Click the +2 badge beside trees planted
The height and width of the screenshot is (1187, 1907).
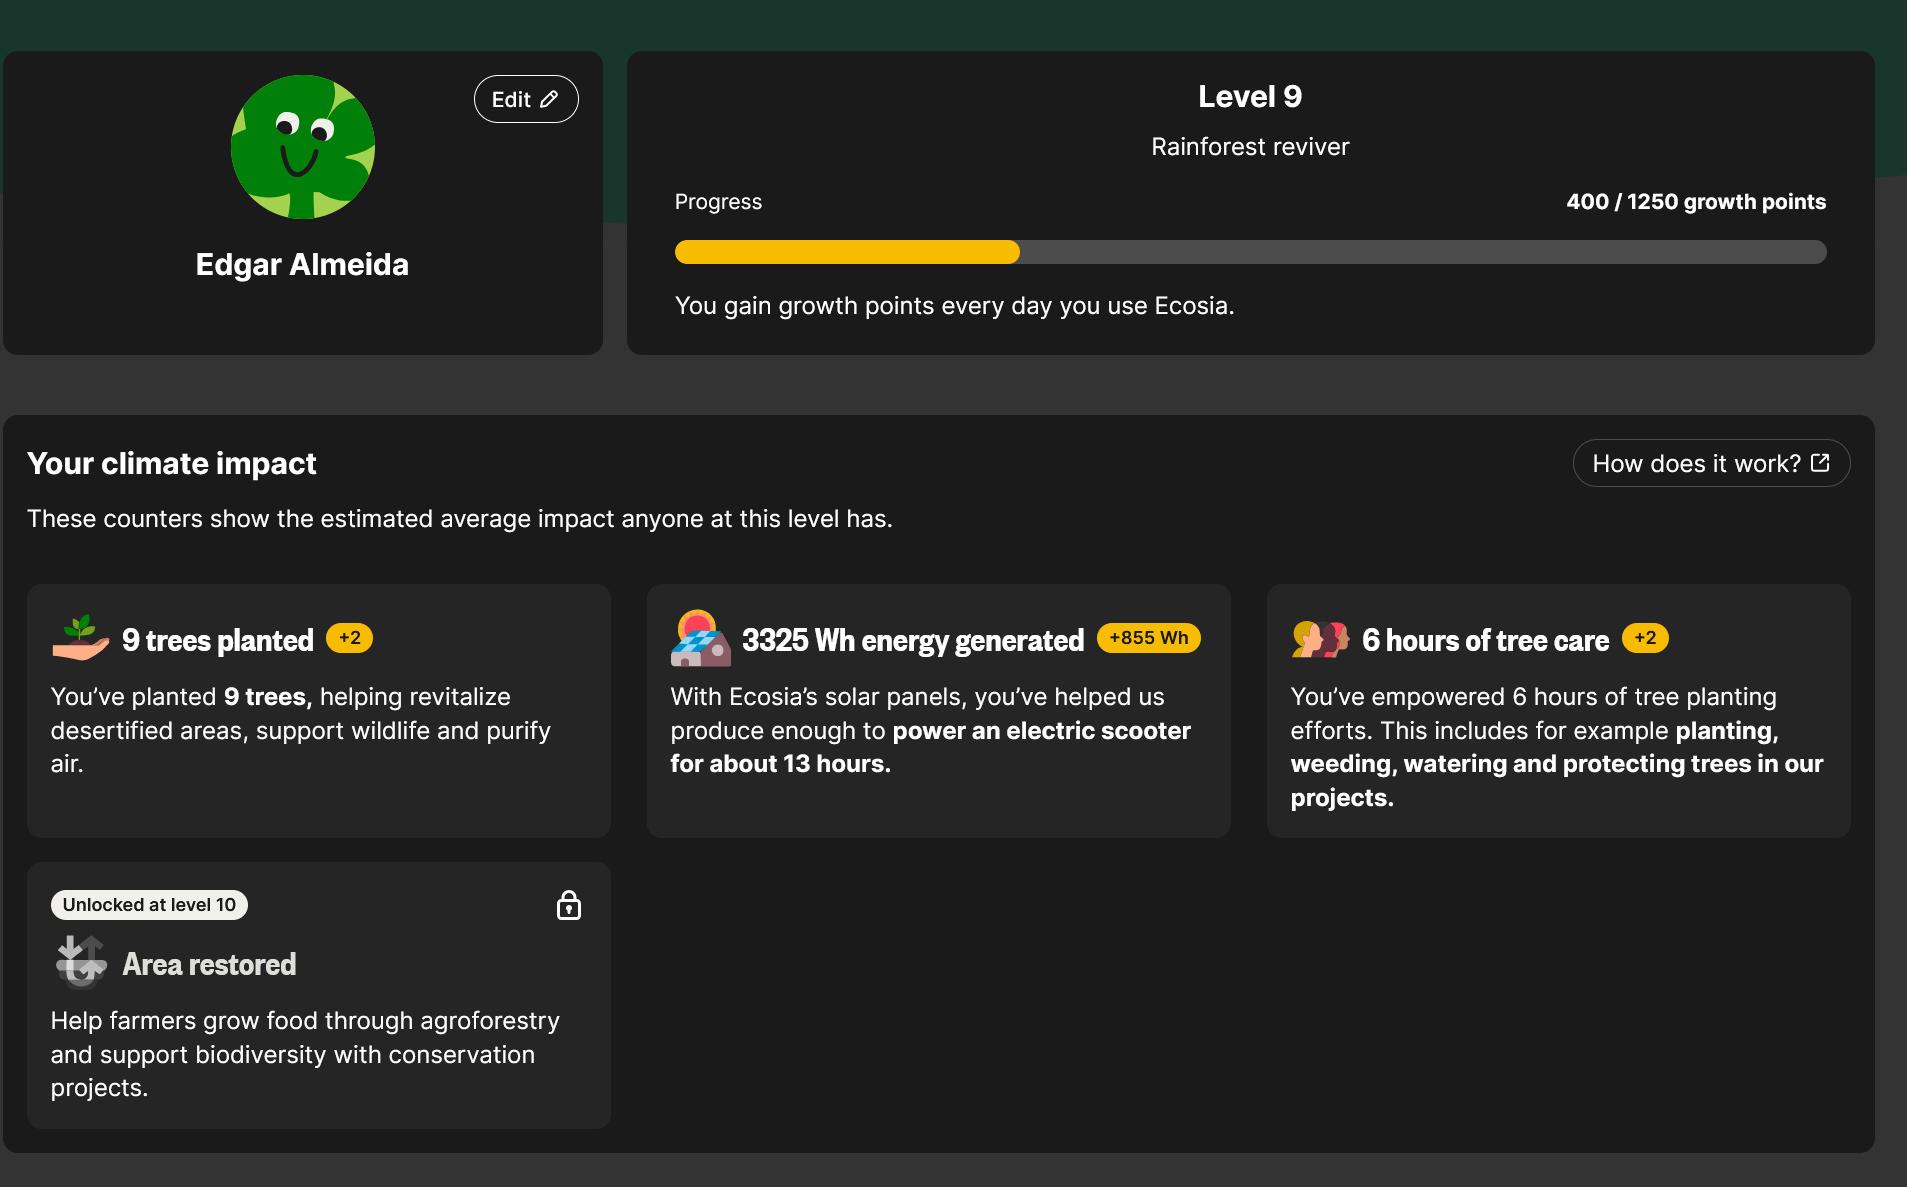[349, 638]
